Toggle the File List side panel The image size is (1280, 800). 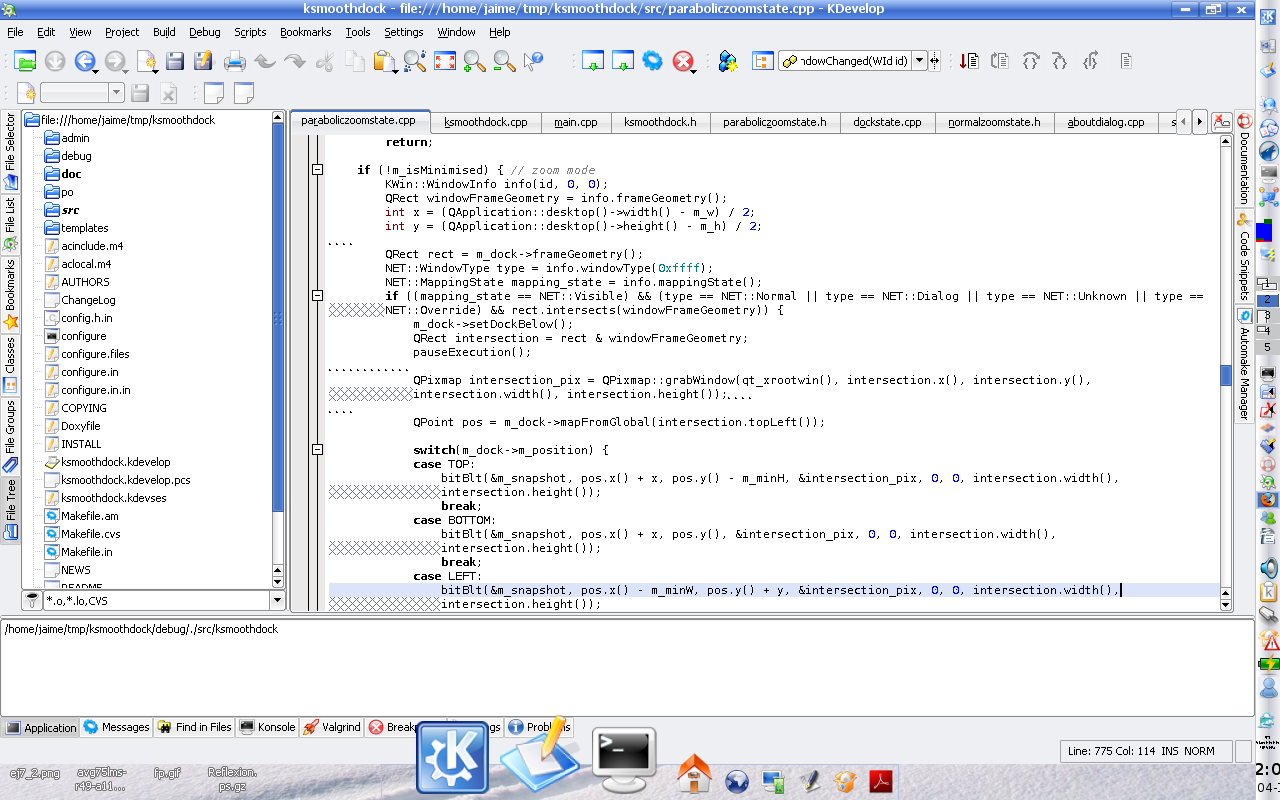tap(10, 223)
